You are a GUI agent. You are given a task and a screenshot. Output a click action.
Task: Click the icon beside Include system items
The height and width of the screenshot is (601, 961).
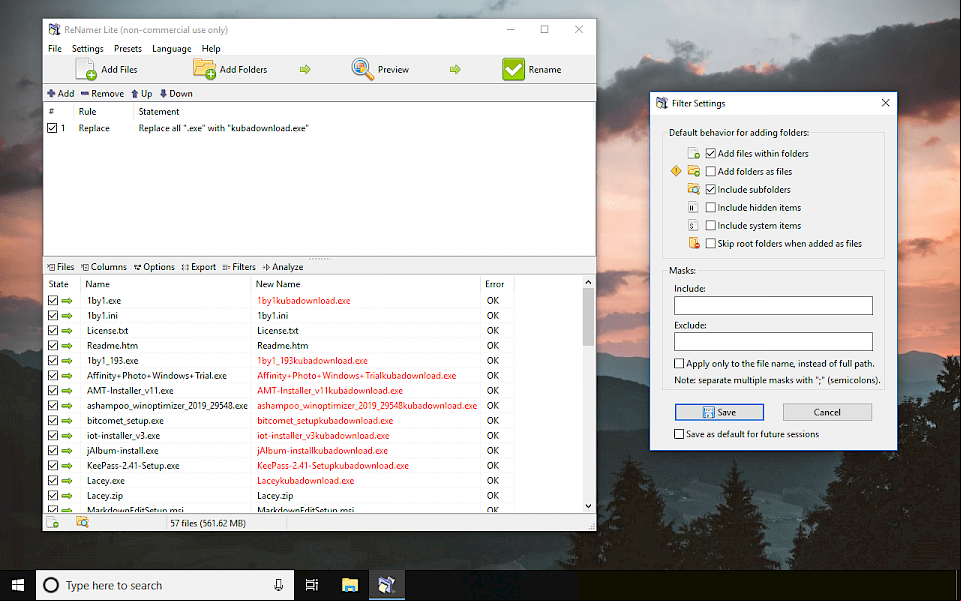pos(693,225)
